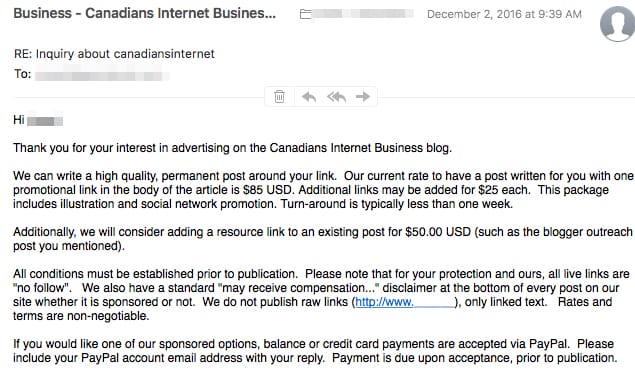Place cursor in Thank you for your interest line
The width and height of the screenshot is (635, 370).
coord(232,148)
